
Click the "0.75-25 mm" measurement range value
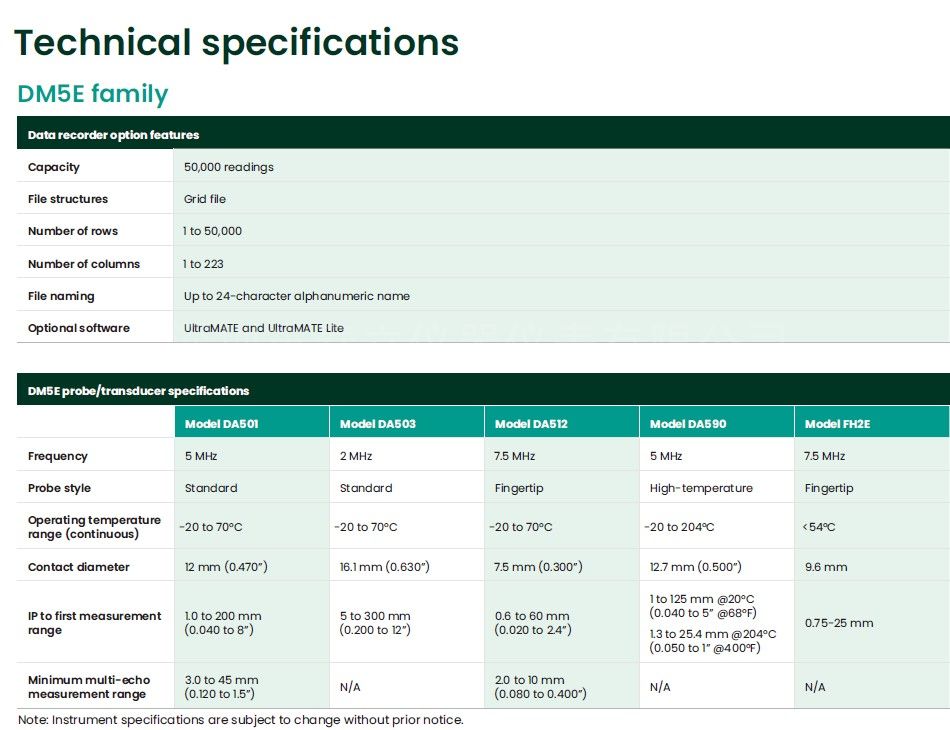(x=838, y=623)
